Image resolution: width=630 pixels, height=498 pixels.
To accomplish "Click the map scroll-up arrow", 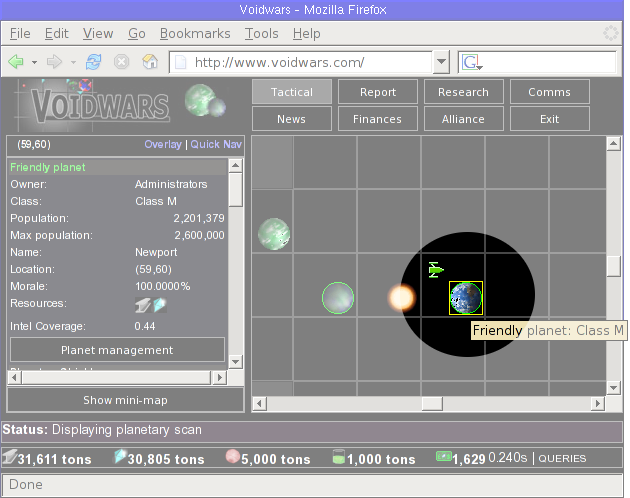I will tap(614, 143).
